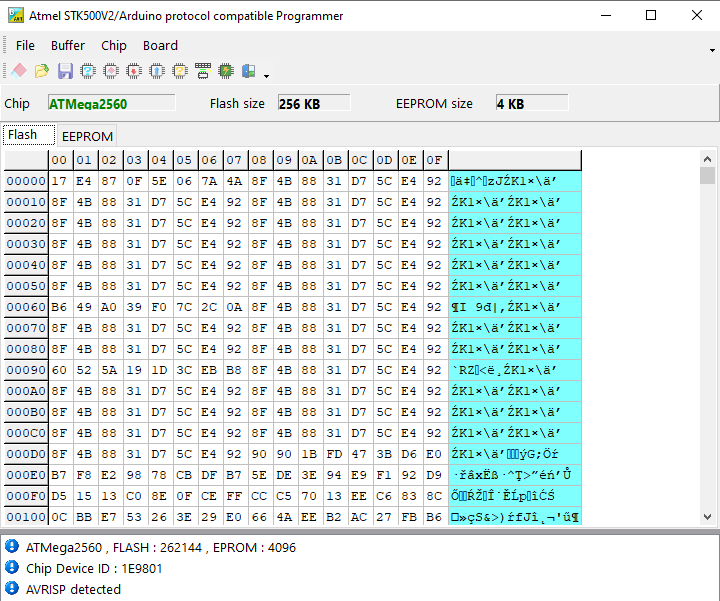Click byte CB in row 000E0
Screen dimensions: 720x601
point(186,475)
